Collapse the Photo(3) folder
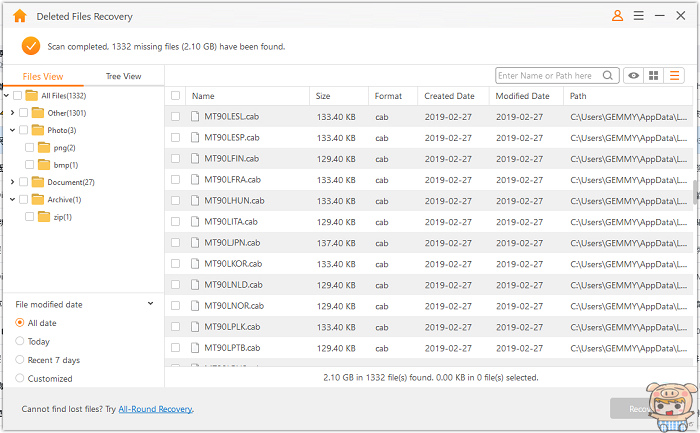Viewport: 700px width, 433px height. tap(11, 130)
